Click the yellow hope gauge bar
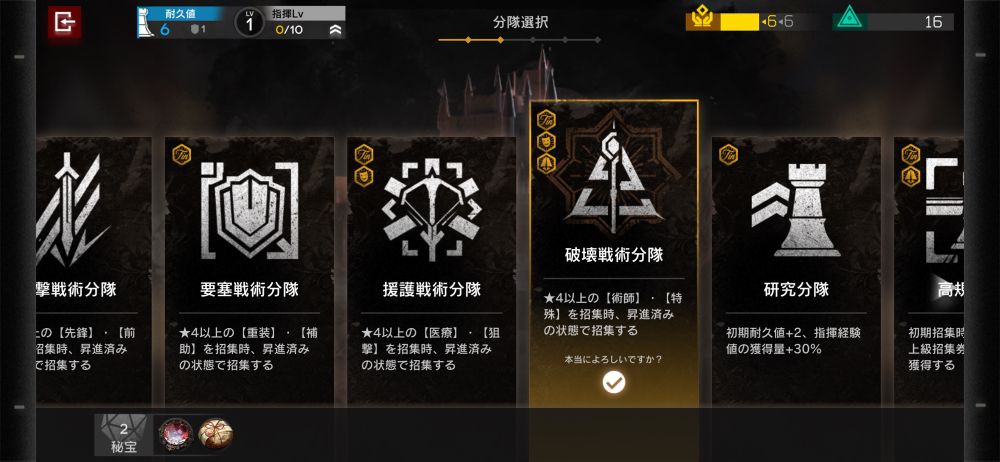The height and width of the screenshot is (462, 1000). coord(739,22)
